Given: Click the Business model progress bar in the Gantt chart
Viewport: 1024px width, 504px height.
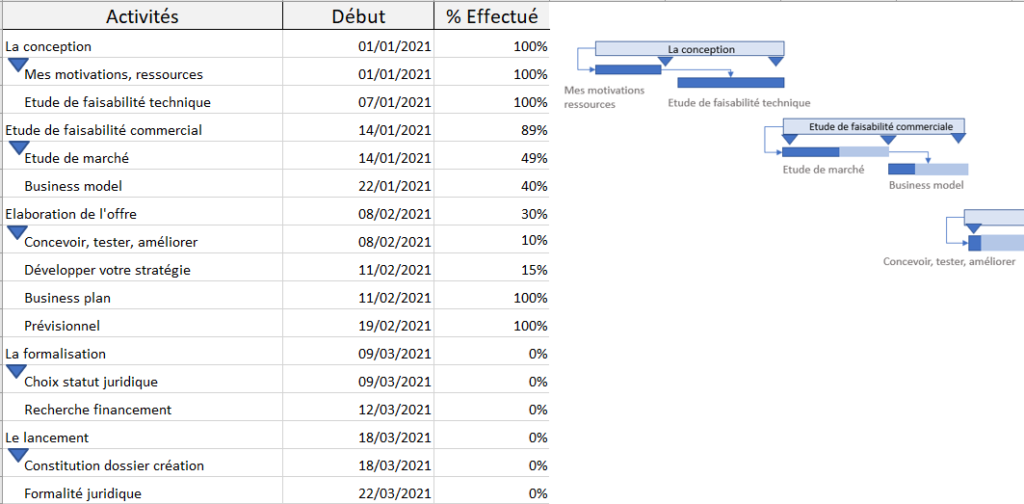Looking at the screenshot, I should (927, 168).
